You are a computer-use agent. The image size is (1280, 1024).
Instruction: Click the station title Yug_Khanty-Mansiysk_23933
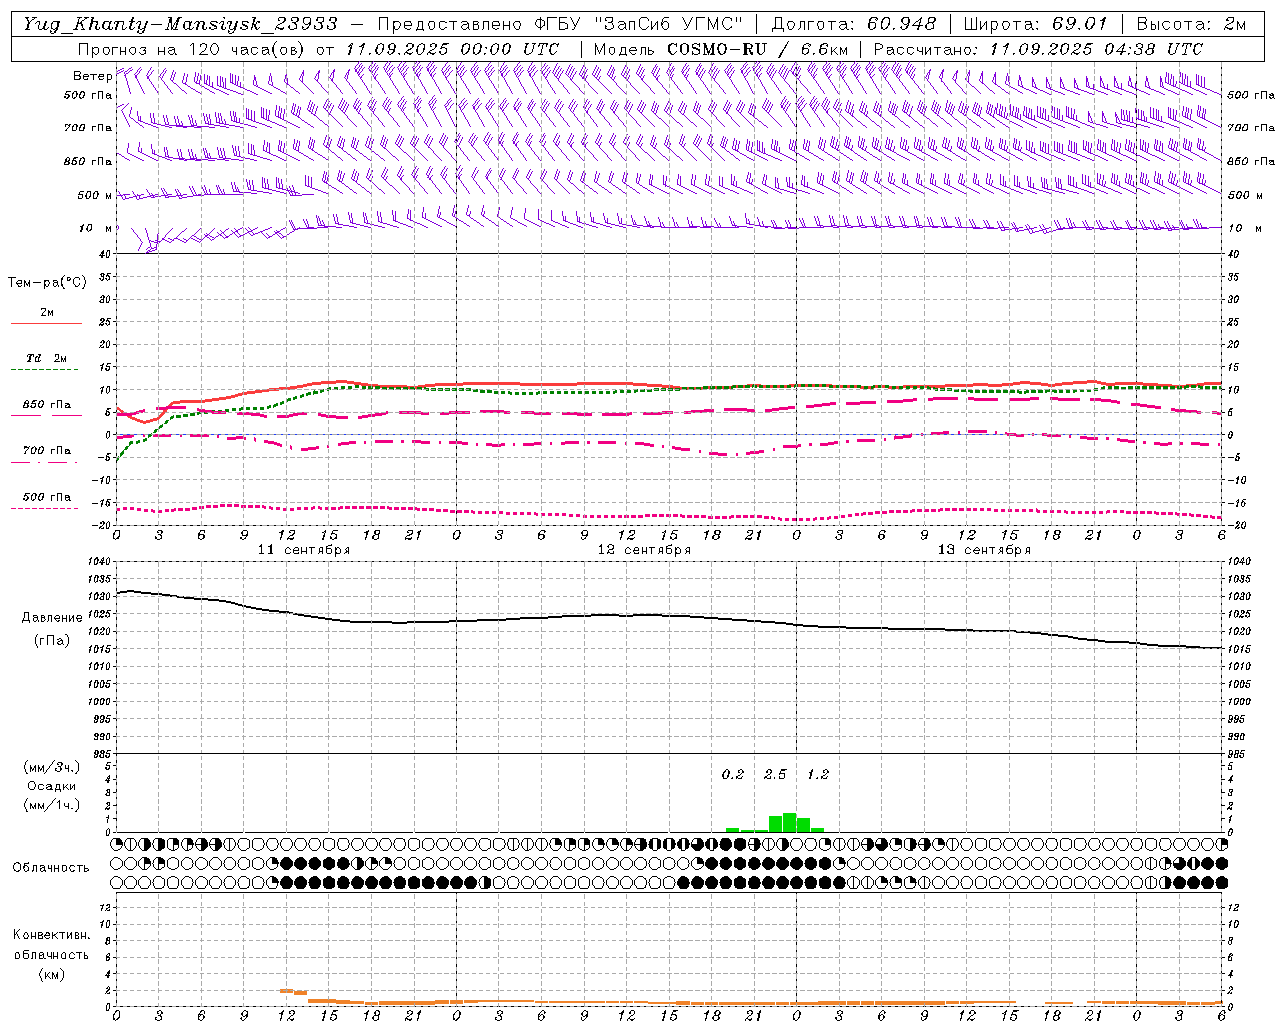180,24
